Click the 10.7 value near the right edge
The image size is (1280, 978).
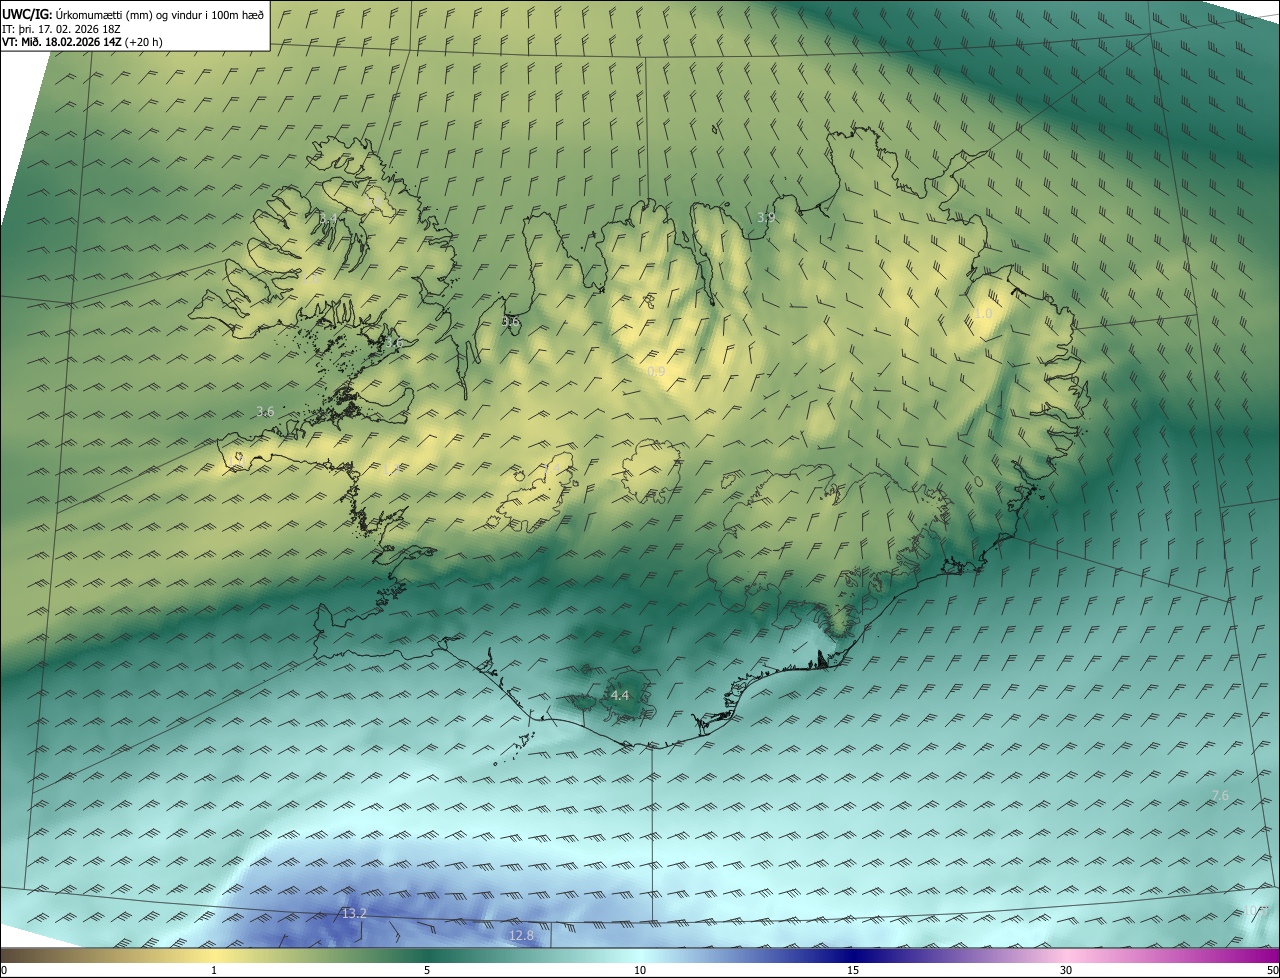1256,911
